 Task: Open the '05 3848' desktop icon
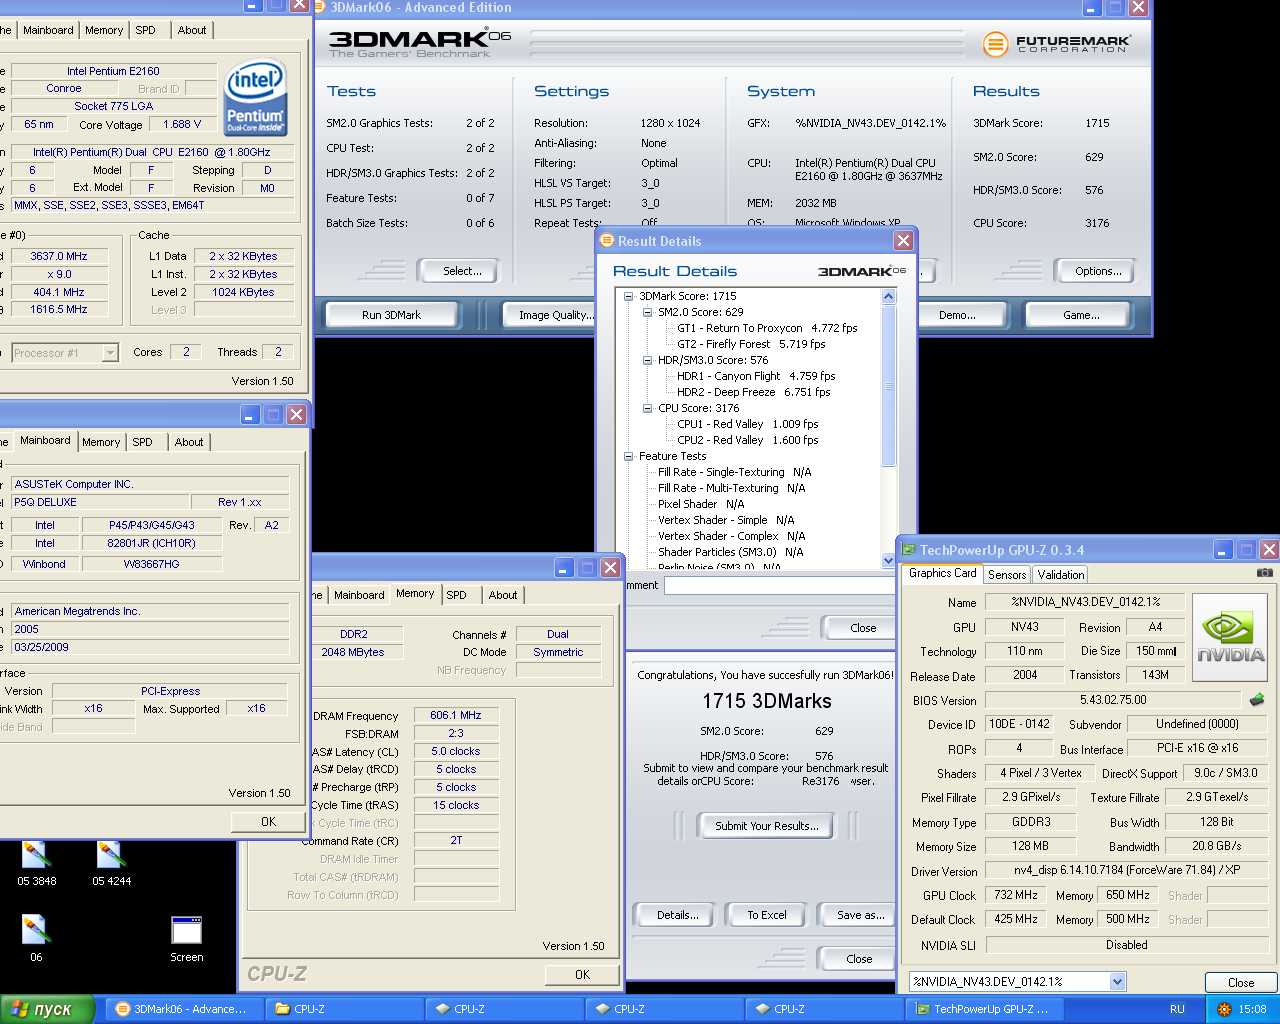tap(36, 864)
